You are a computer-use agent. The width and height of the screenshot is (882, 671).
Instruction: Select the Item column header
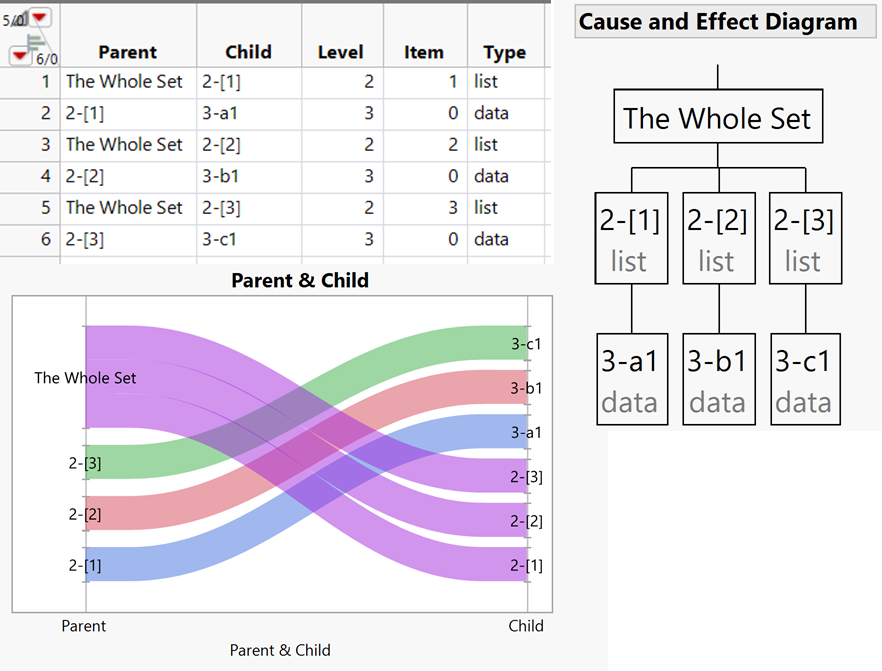click(x=424, y=52)
